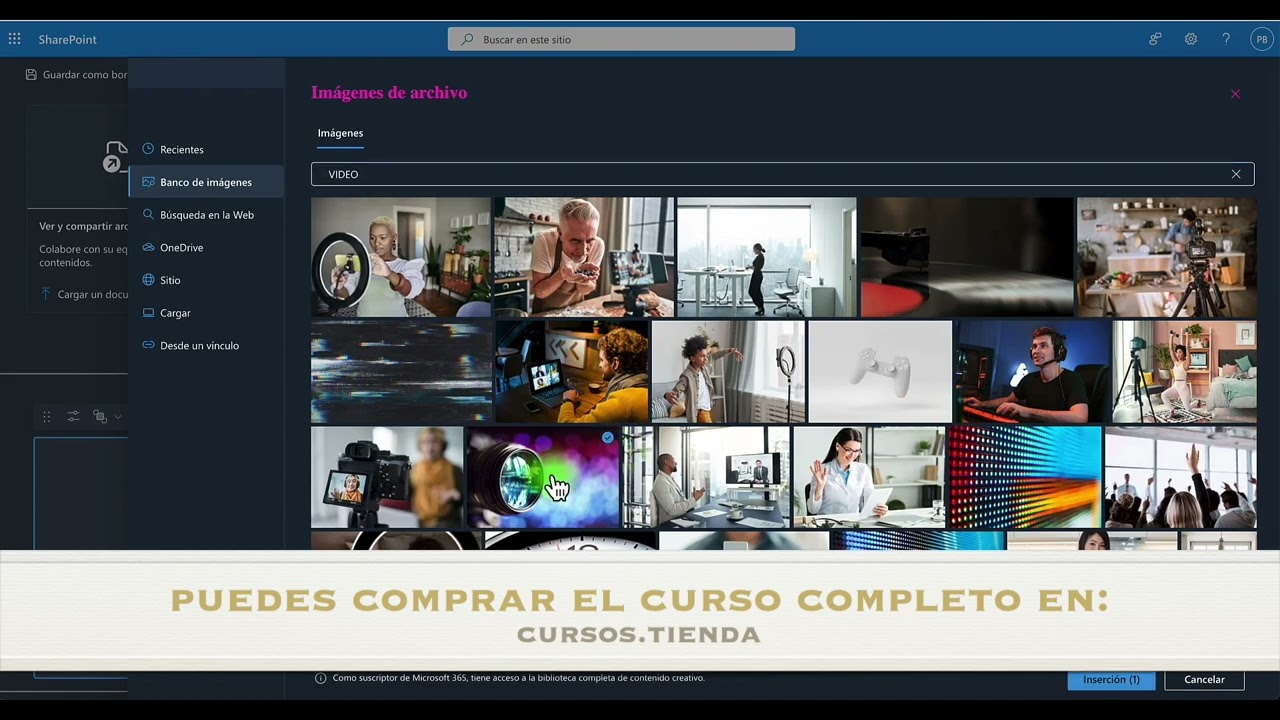The width and height of the screenshot is (1280, 720).
Task: Select Recientes in the sidebar
Action: [x=206, y=149]
